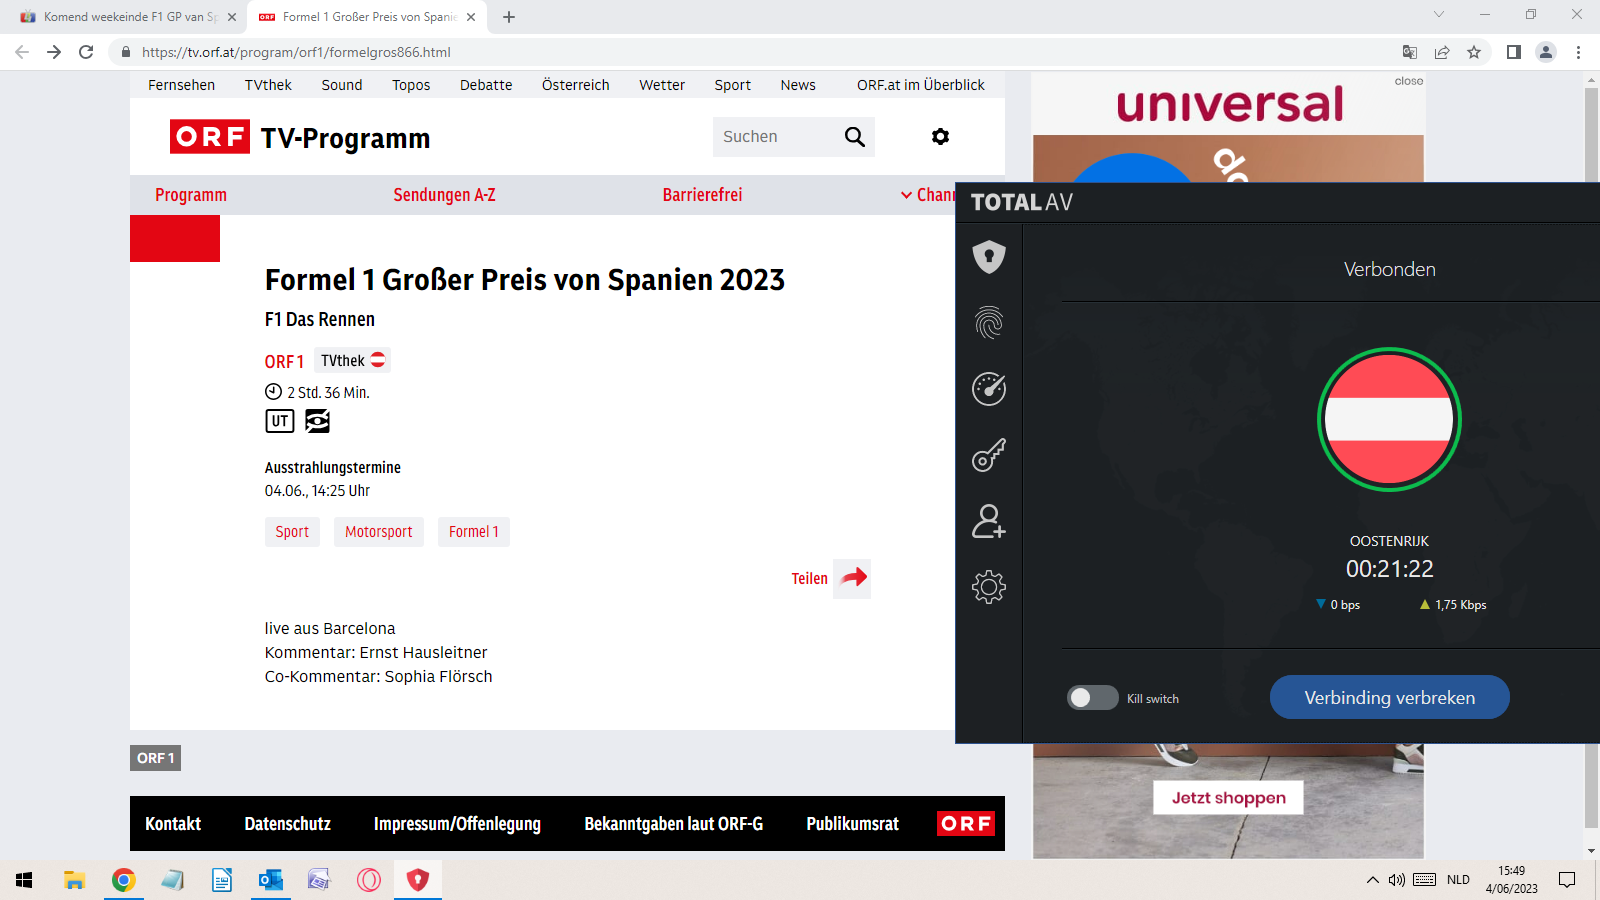This screenshot has width=1600, height=900.
Task: Click the ORF page settings gear icon
Action: 940,137
